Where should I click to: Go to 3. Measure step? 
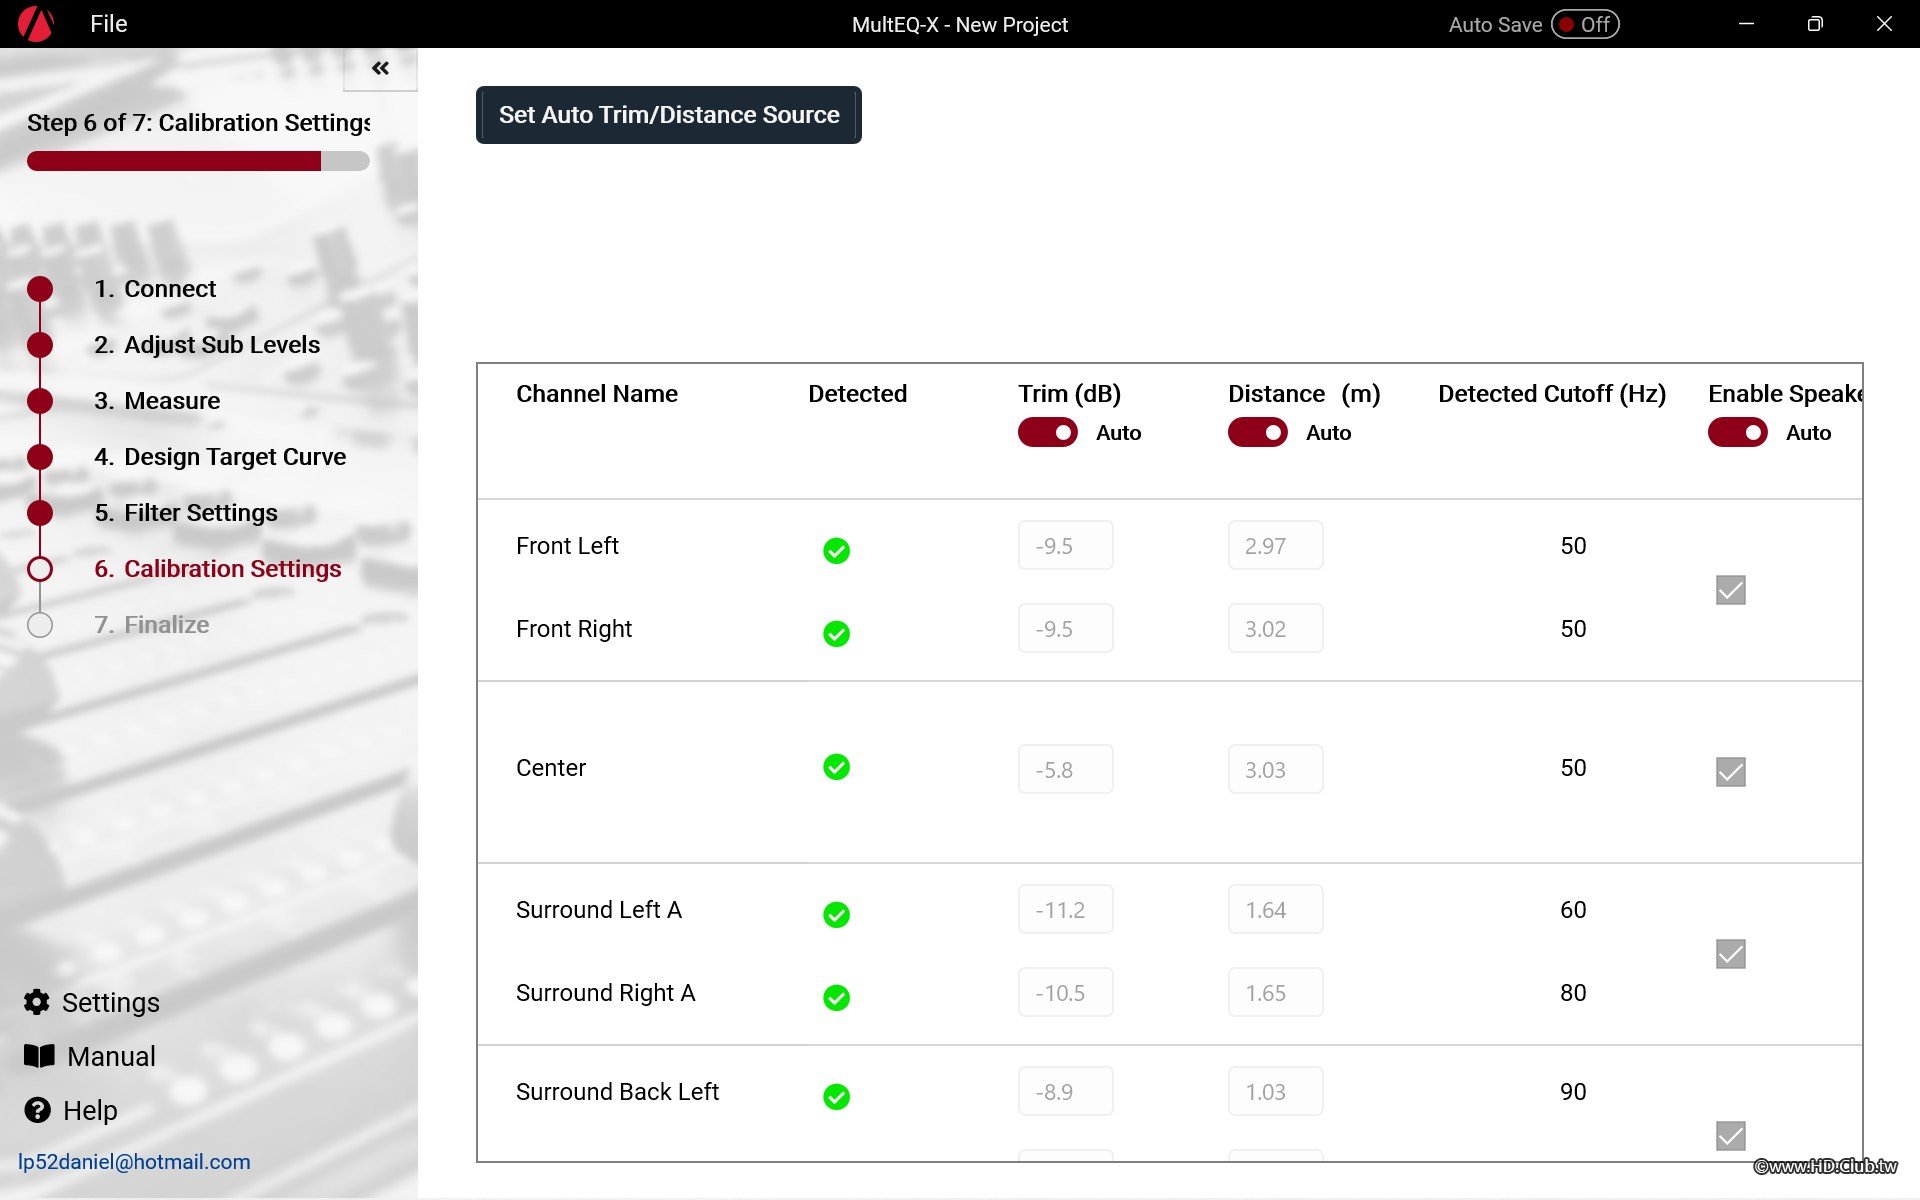click(157, 401)
